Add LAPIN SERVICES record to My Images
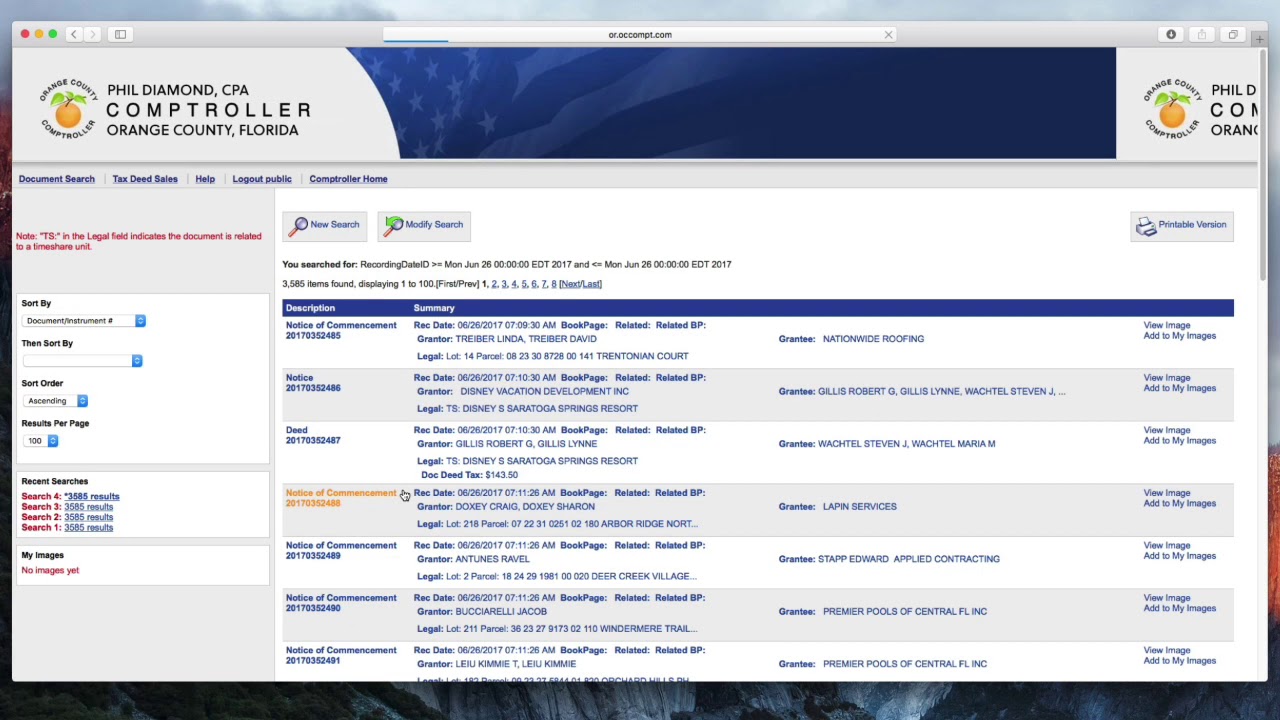This screenshot has width=1280, height=720. [x=1180, y=504]
